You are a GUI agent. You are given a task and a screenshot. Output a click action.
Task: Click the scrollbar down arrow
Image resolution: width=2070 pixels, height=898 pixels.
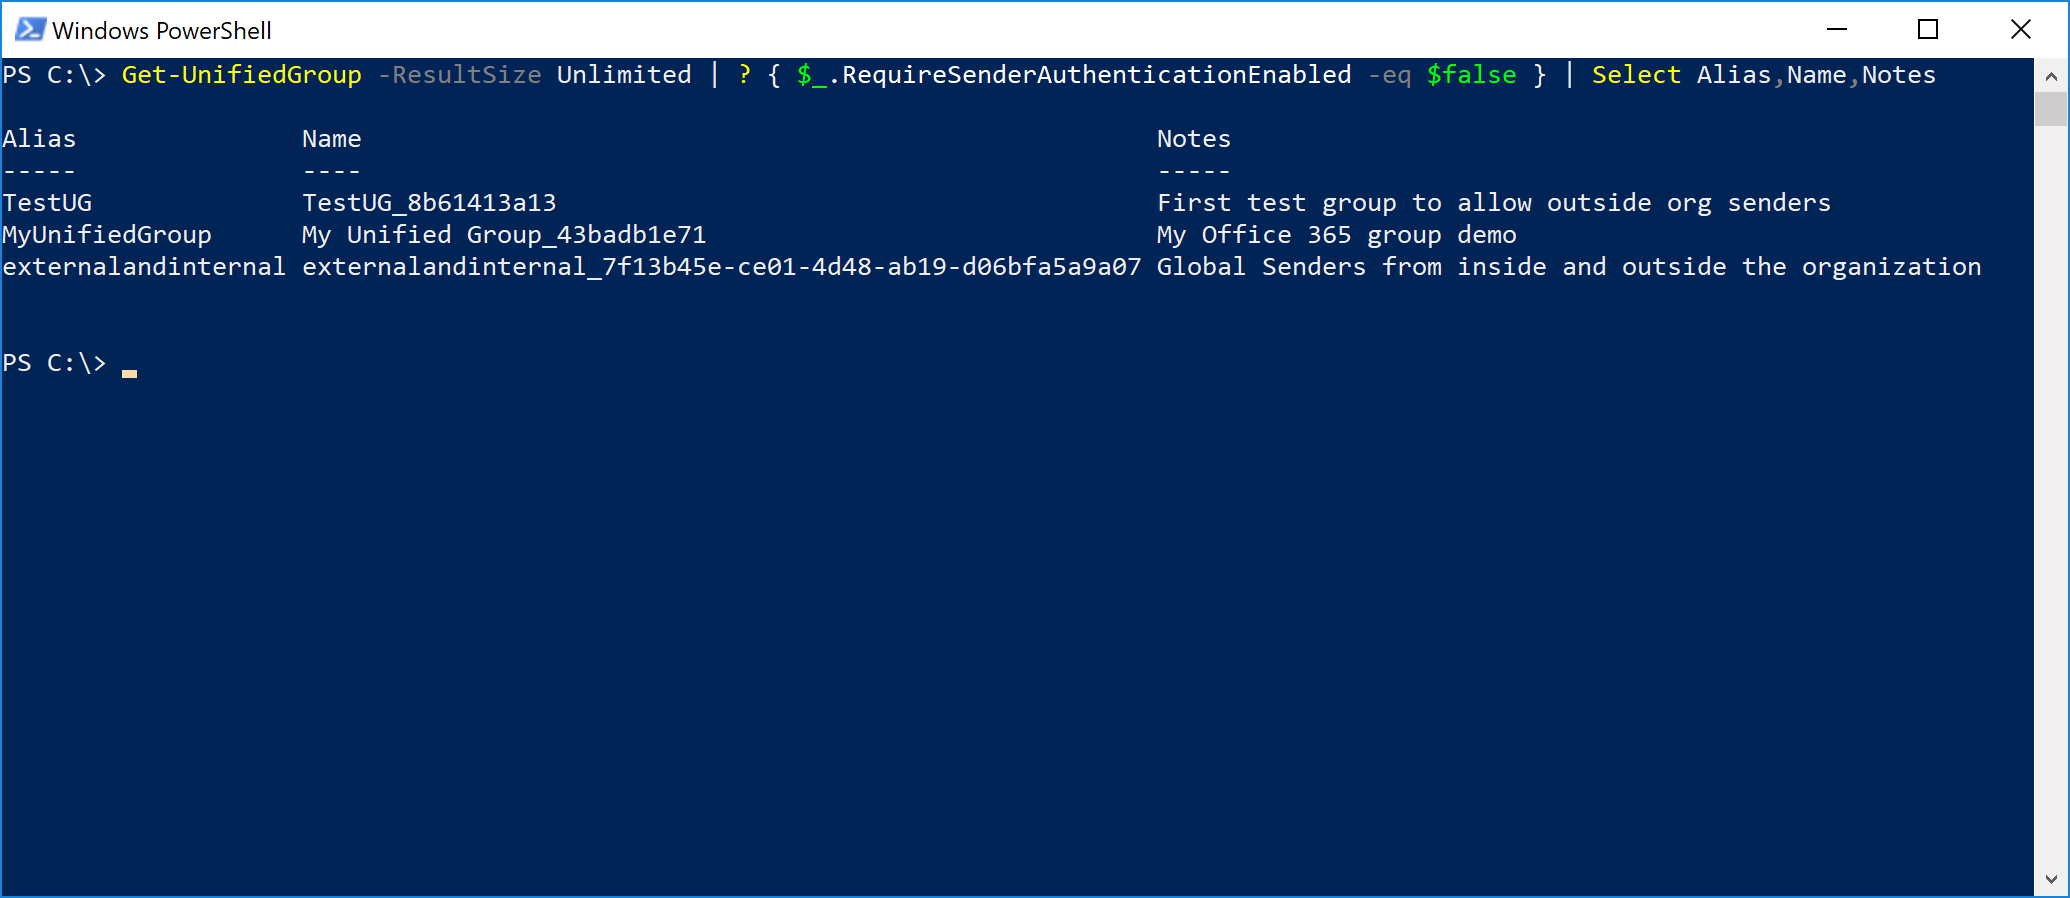pos(2051,880)
